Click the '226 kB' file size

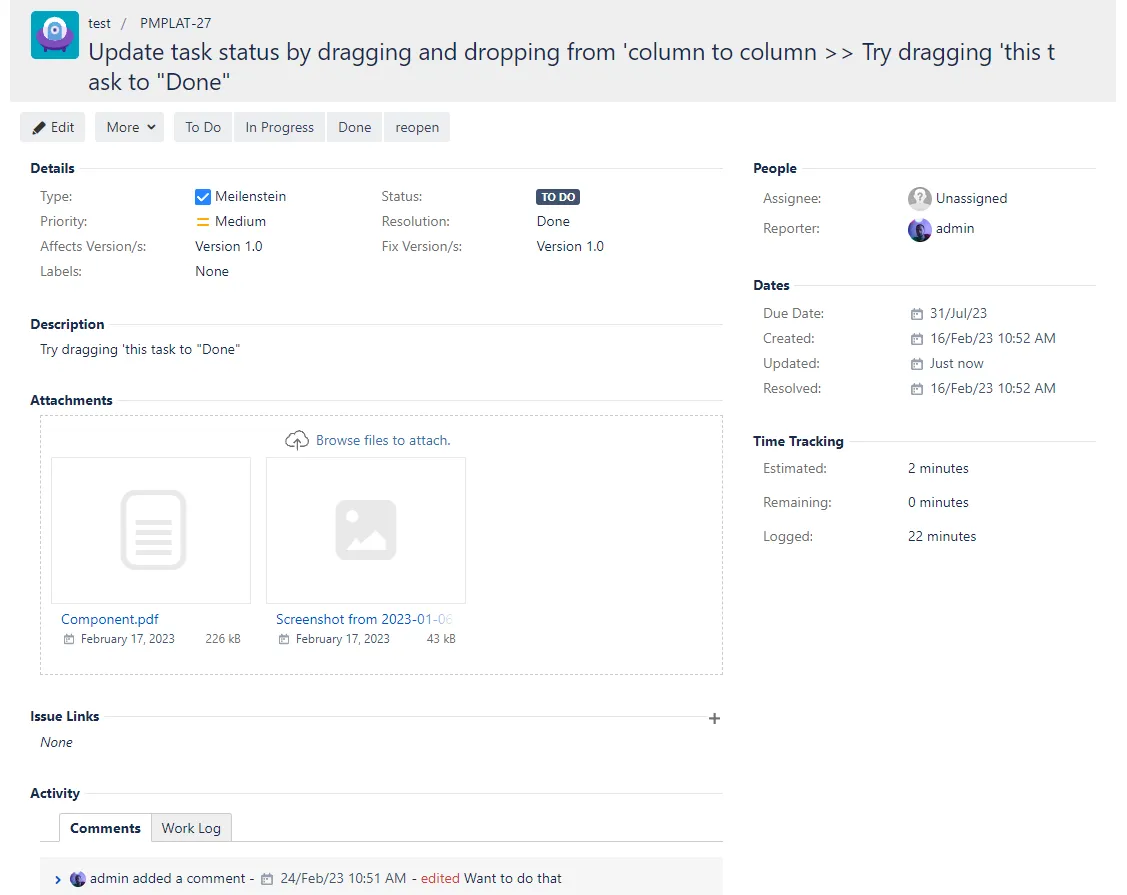pos(223,639)
